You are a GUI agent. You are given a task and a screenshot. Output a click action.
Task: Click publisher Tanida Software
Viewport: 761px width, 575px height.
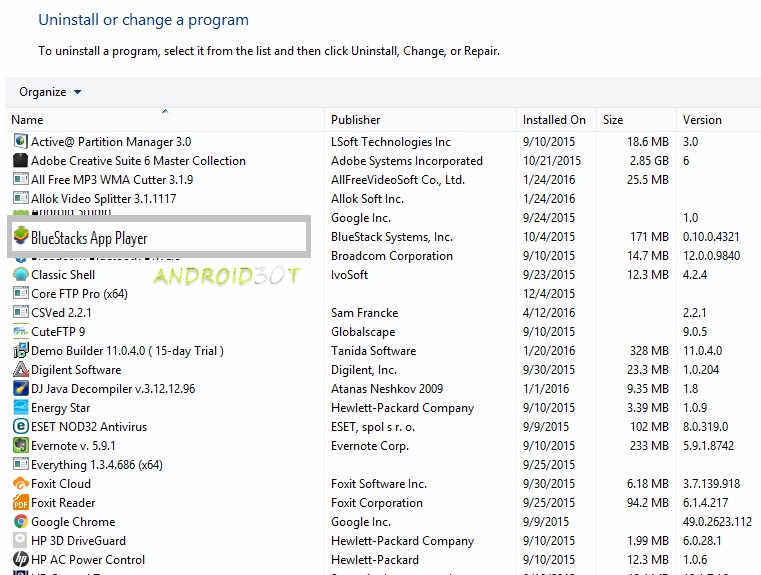pyautogui.click(x=373, y=350)
